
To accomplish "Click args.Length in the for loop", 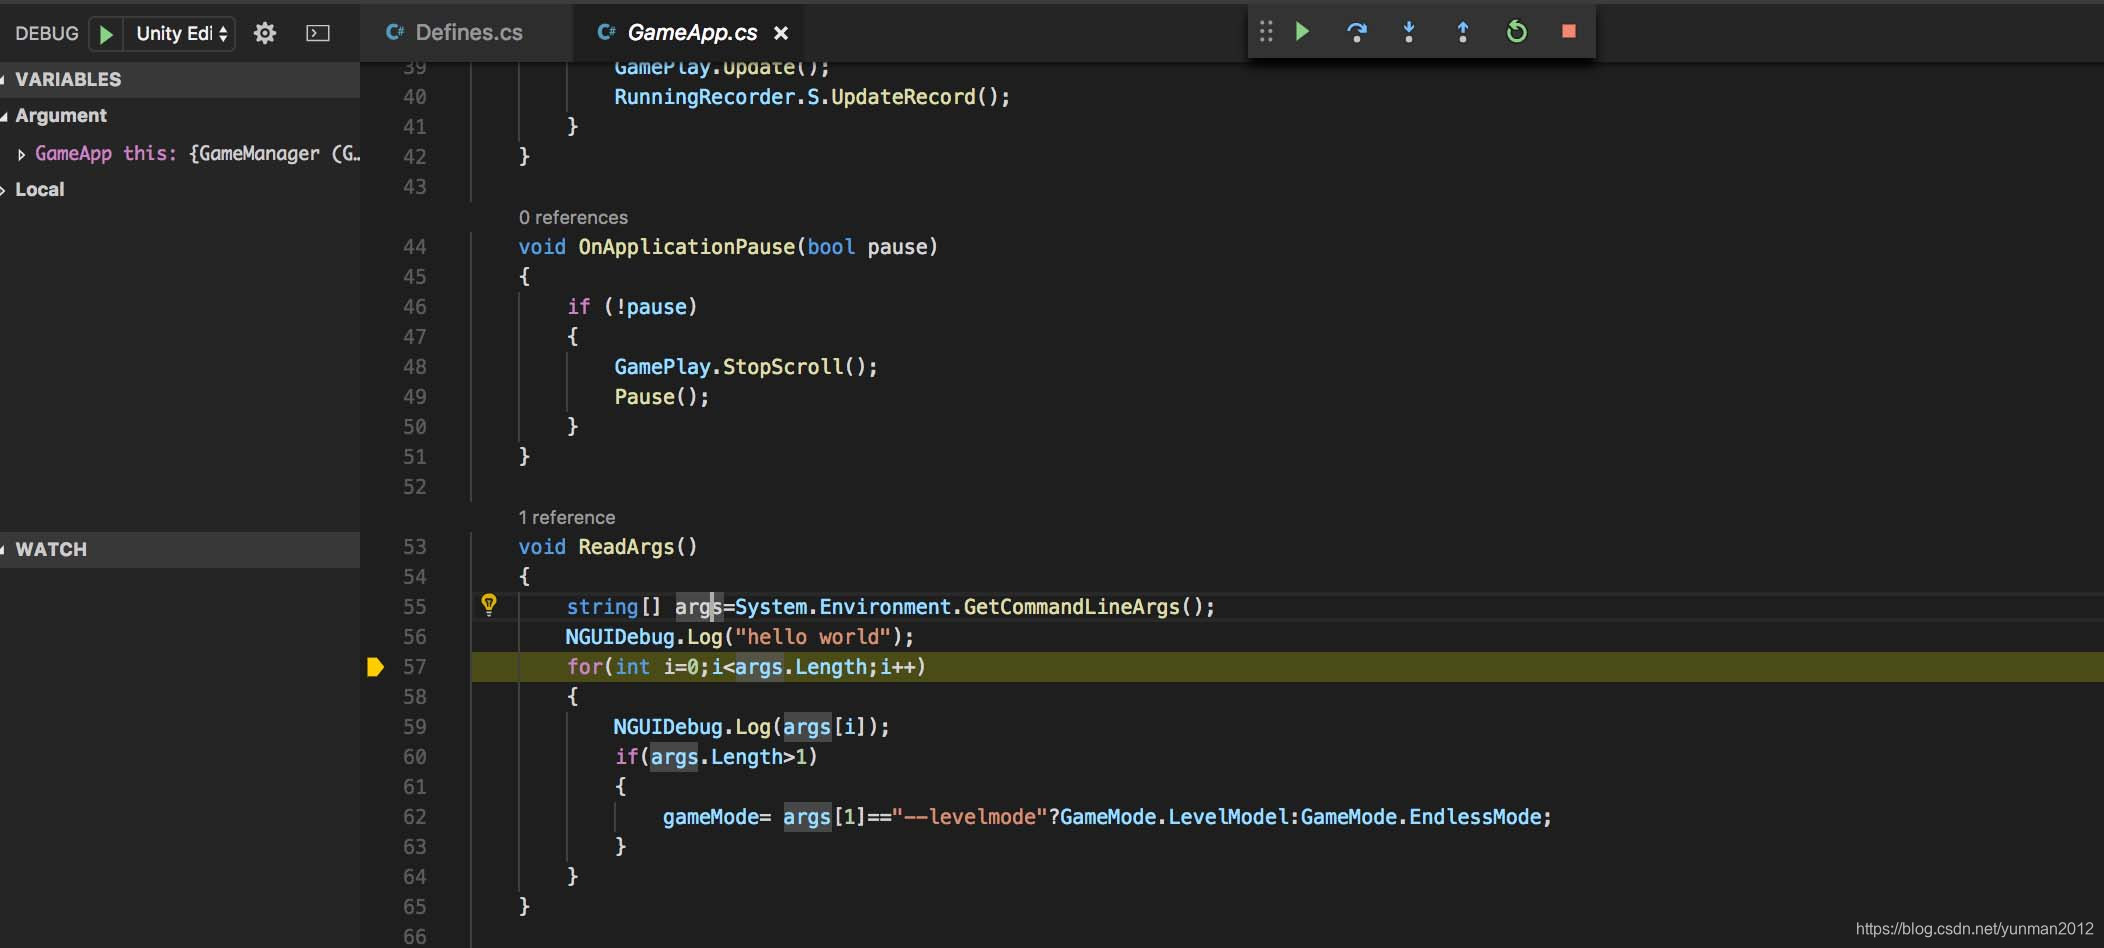I will click(x=801, y=667).
